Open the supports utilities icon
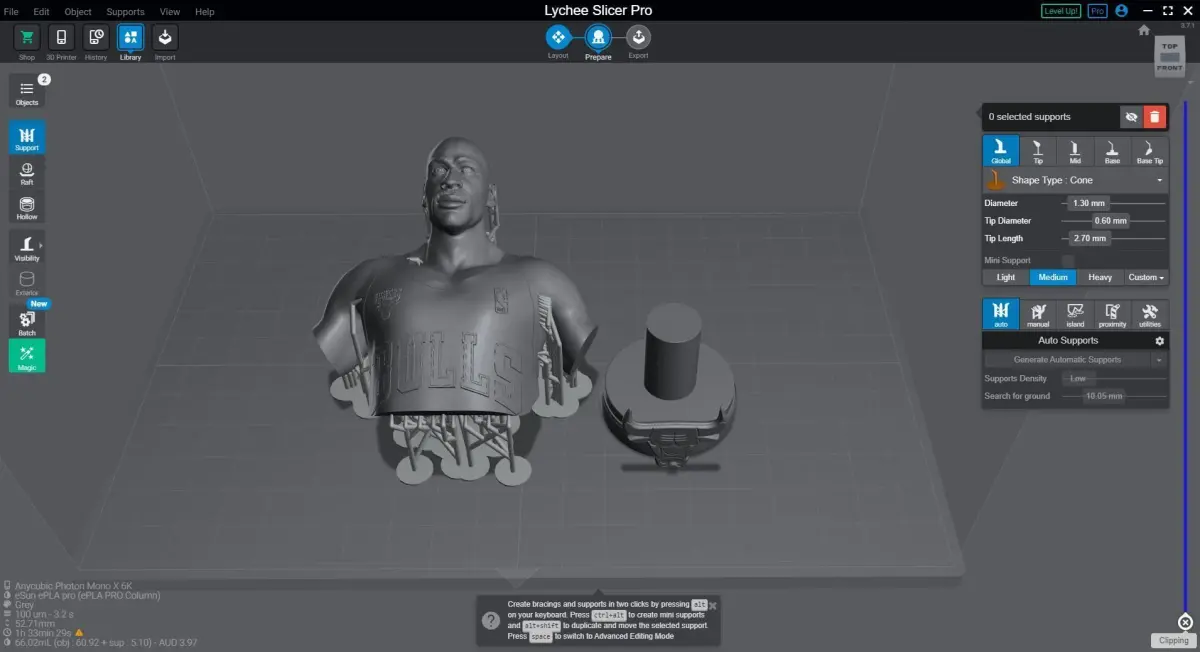The image size is (1200, 652). click(x=1149, y=314)
